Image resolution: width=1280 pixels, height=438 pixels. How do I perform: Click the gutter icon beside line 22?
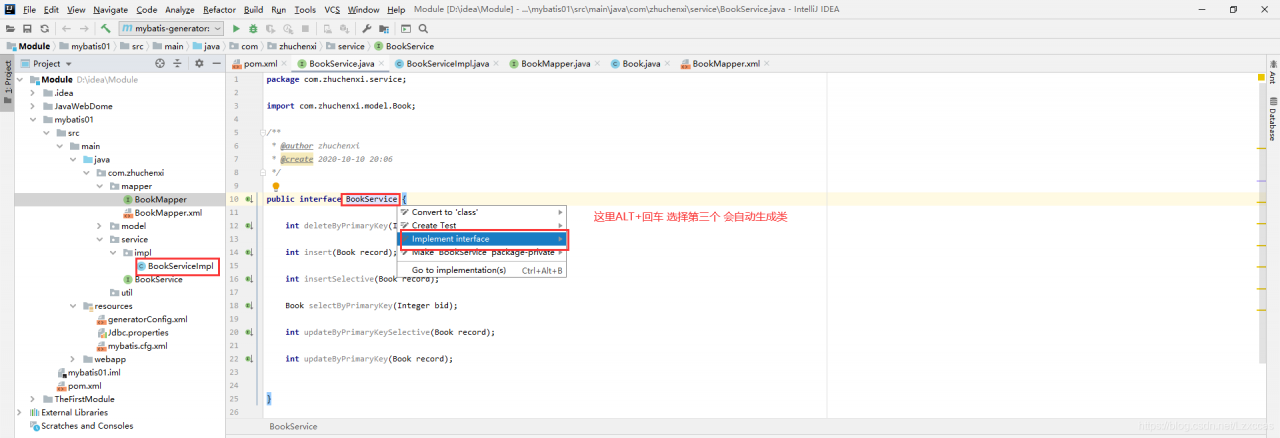[249, 358]
